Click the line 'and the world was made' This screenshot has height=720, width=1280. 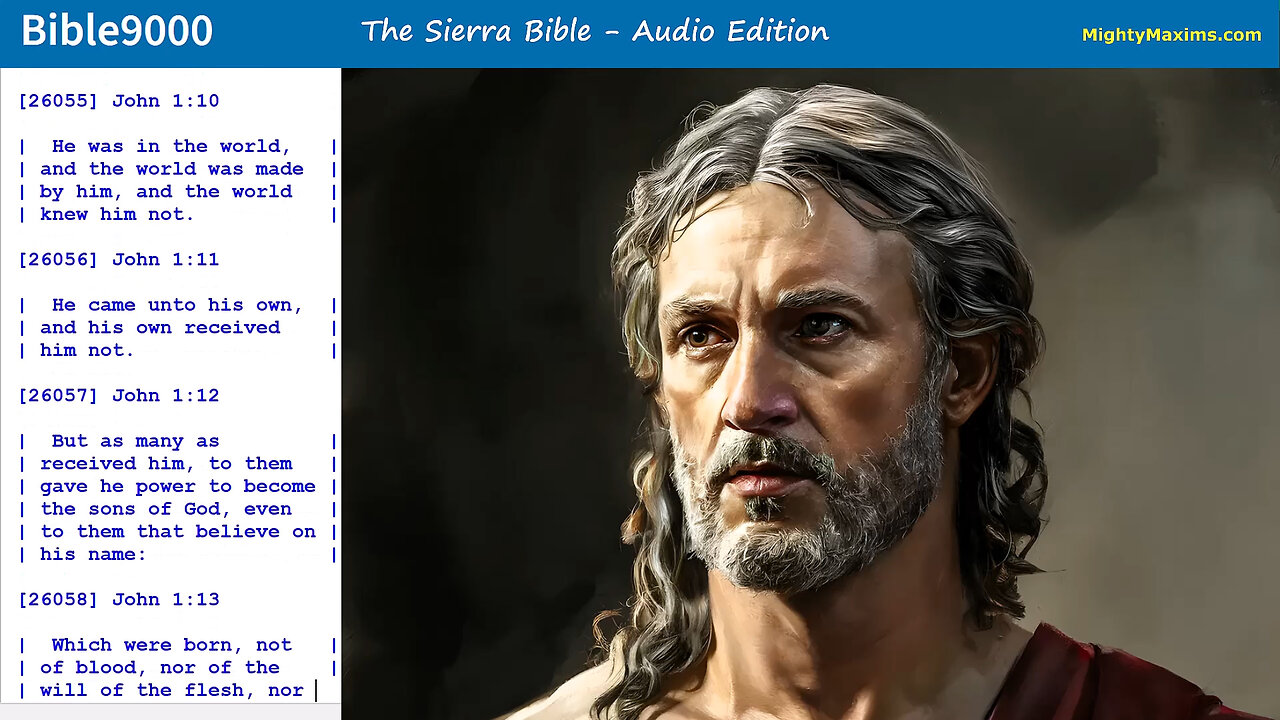click(x=172, y=169)
